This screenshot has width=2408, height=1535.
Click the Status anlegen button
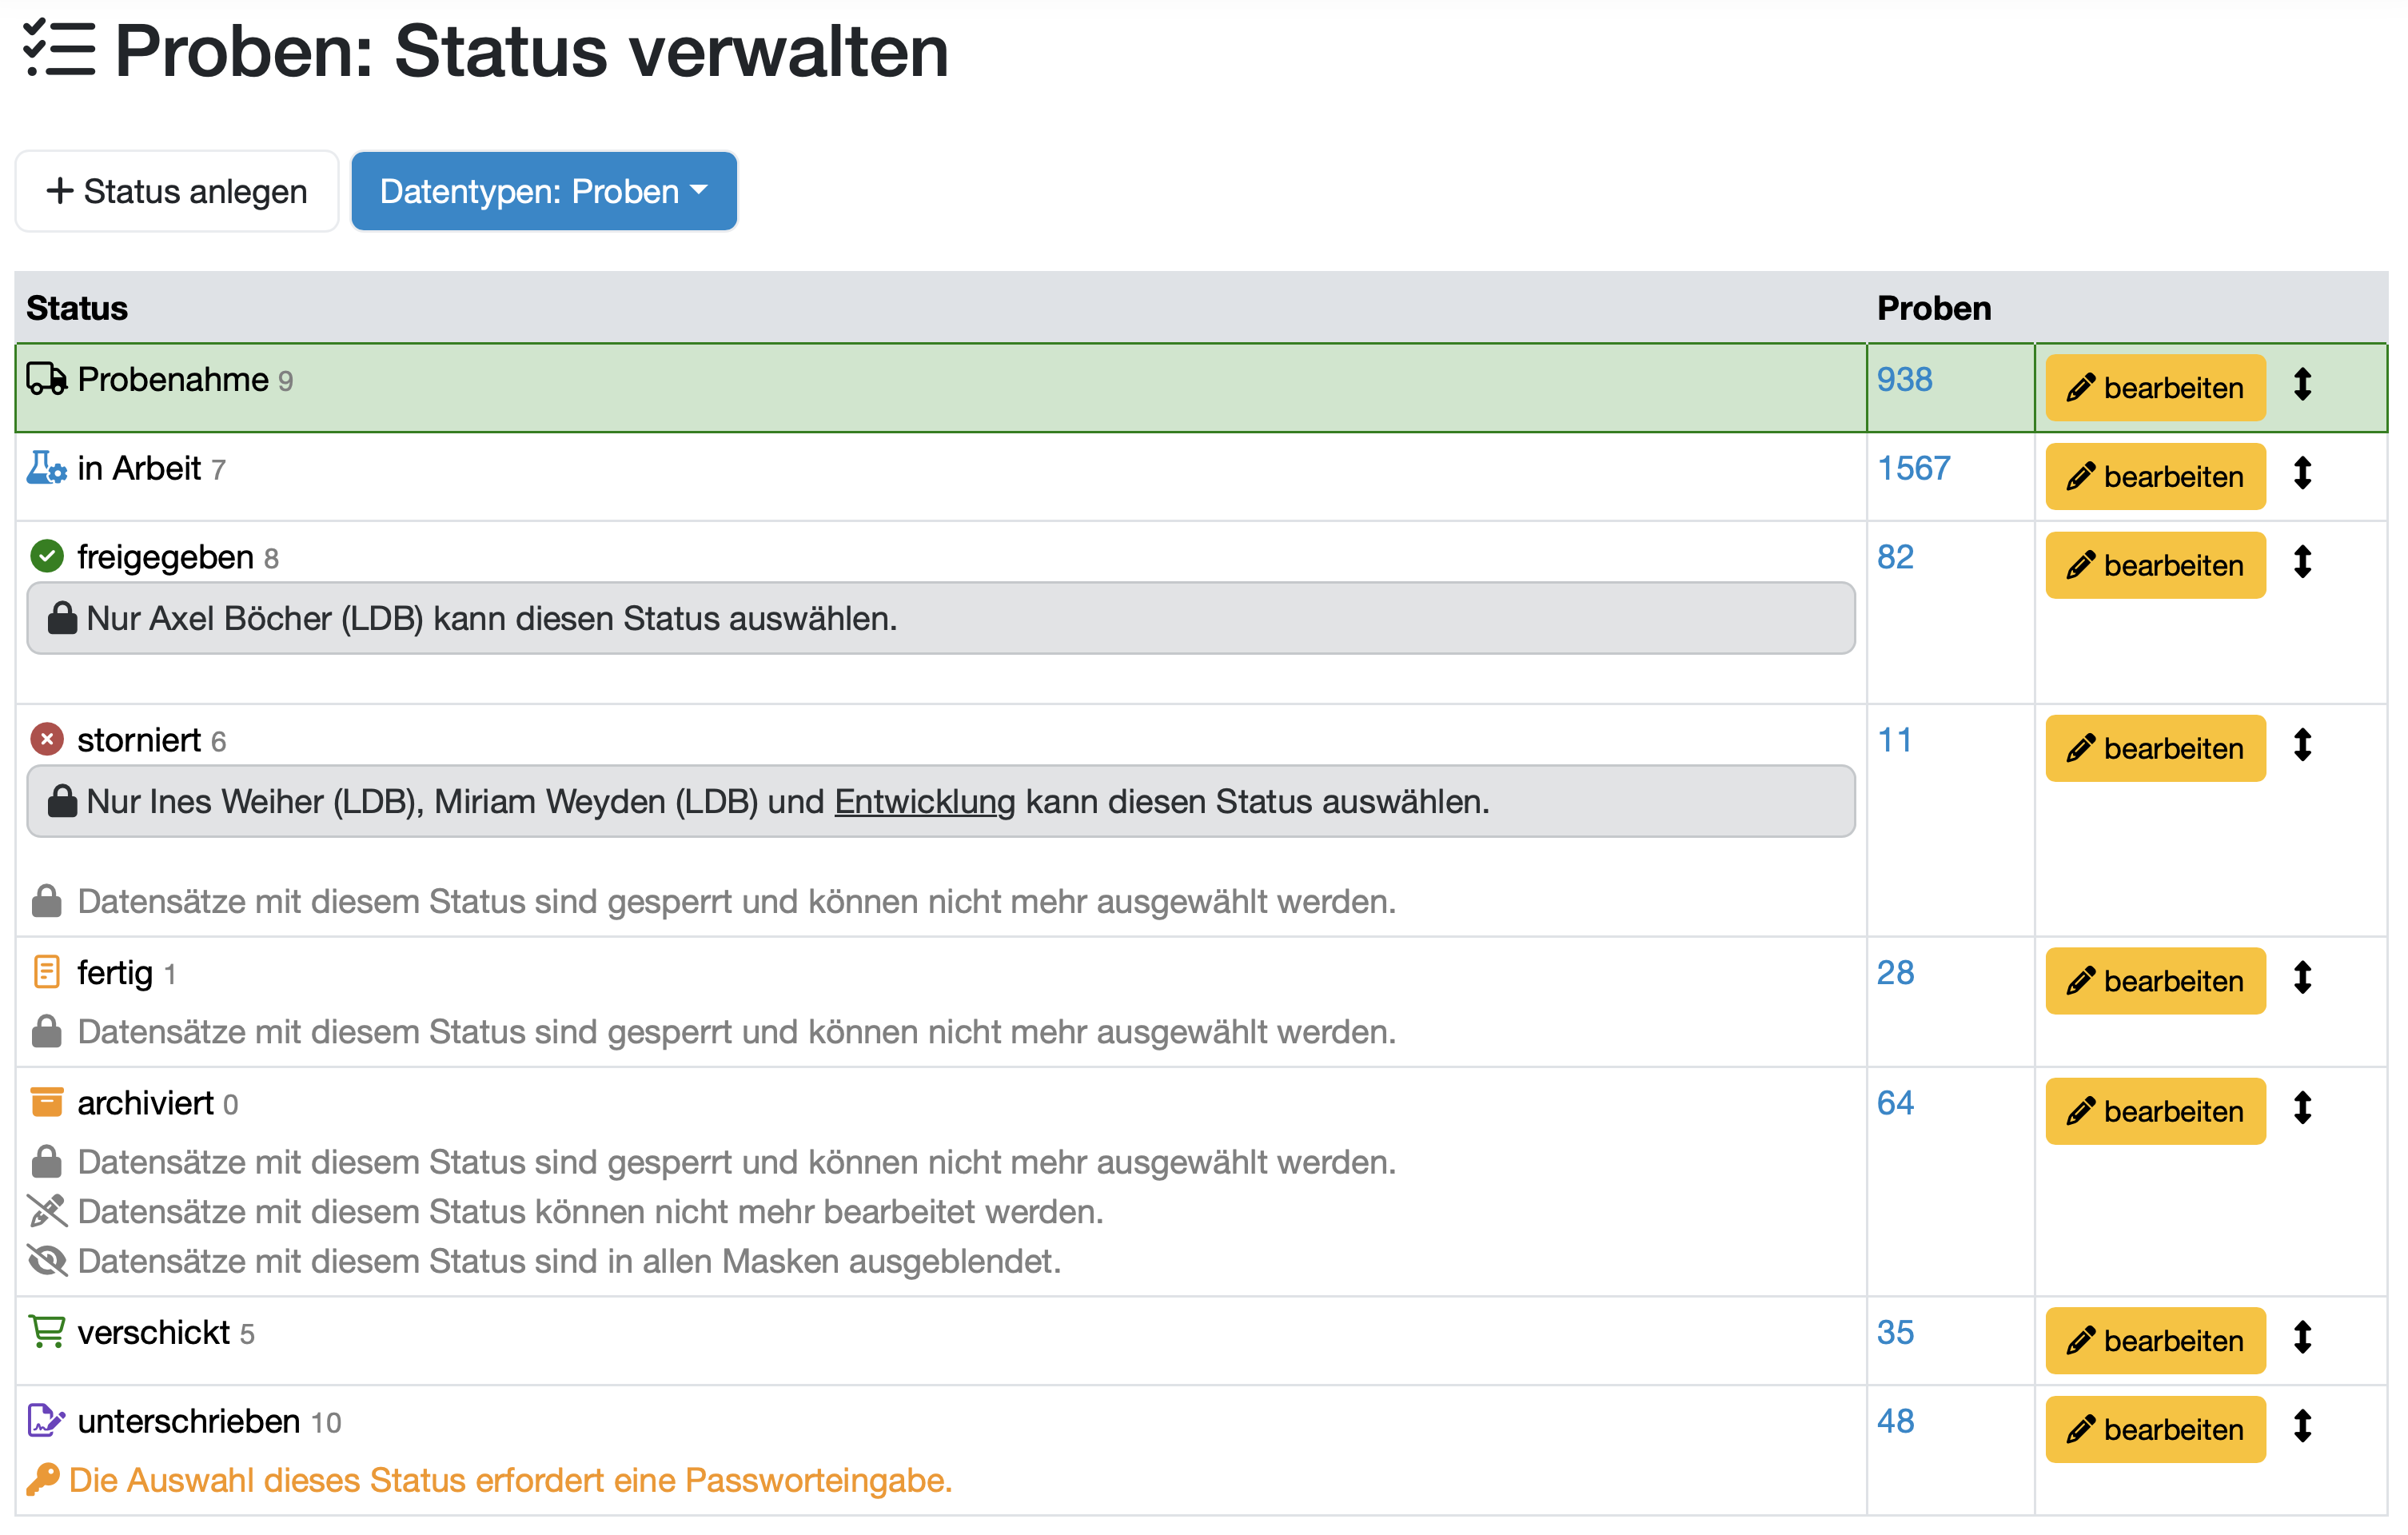click(177, 191)
